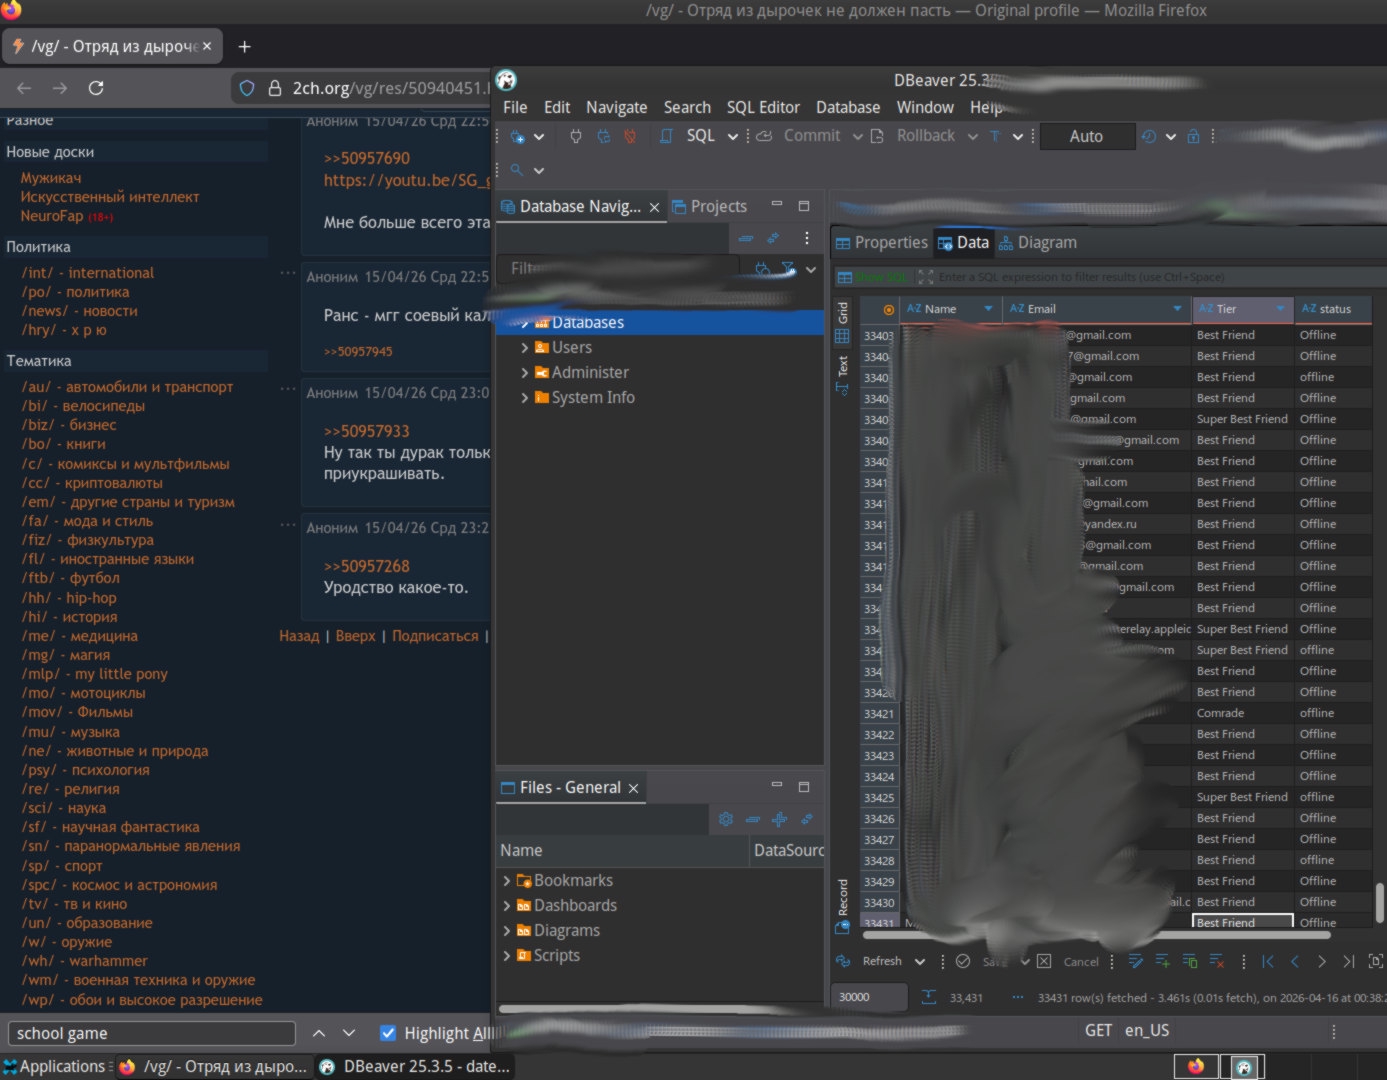Click the edit cell value icon
The width and height of the screenshot is (1387, 1080).
click(1136, 961)
